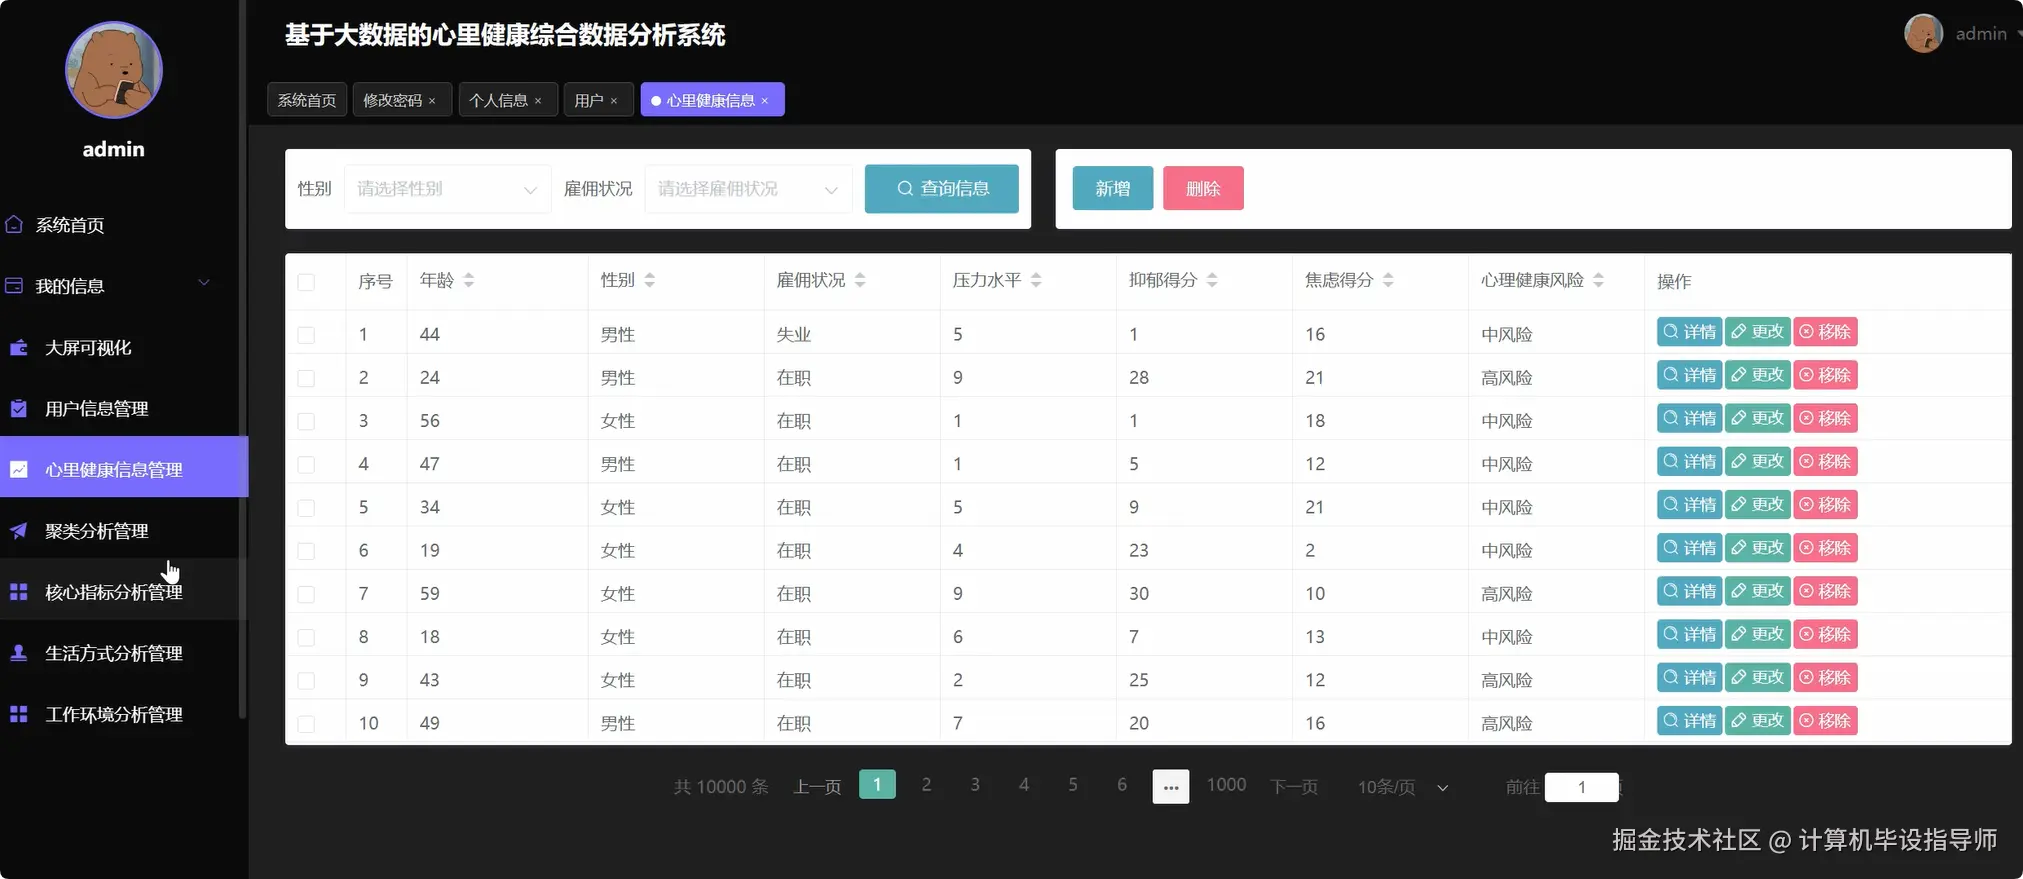The width and height of the screenshot is (2023, 879).
Task: Switch to the 系统首页 tab
Action: tap(307, 100)
